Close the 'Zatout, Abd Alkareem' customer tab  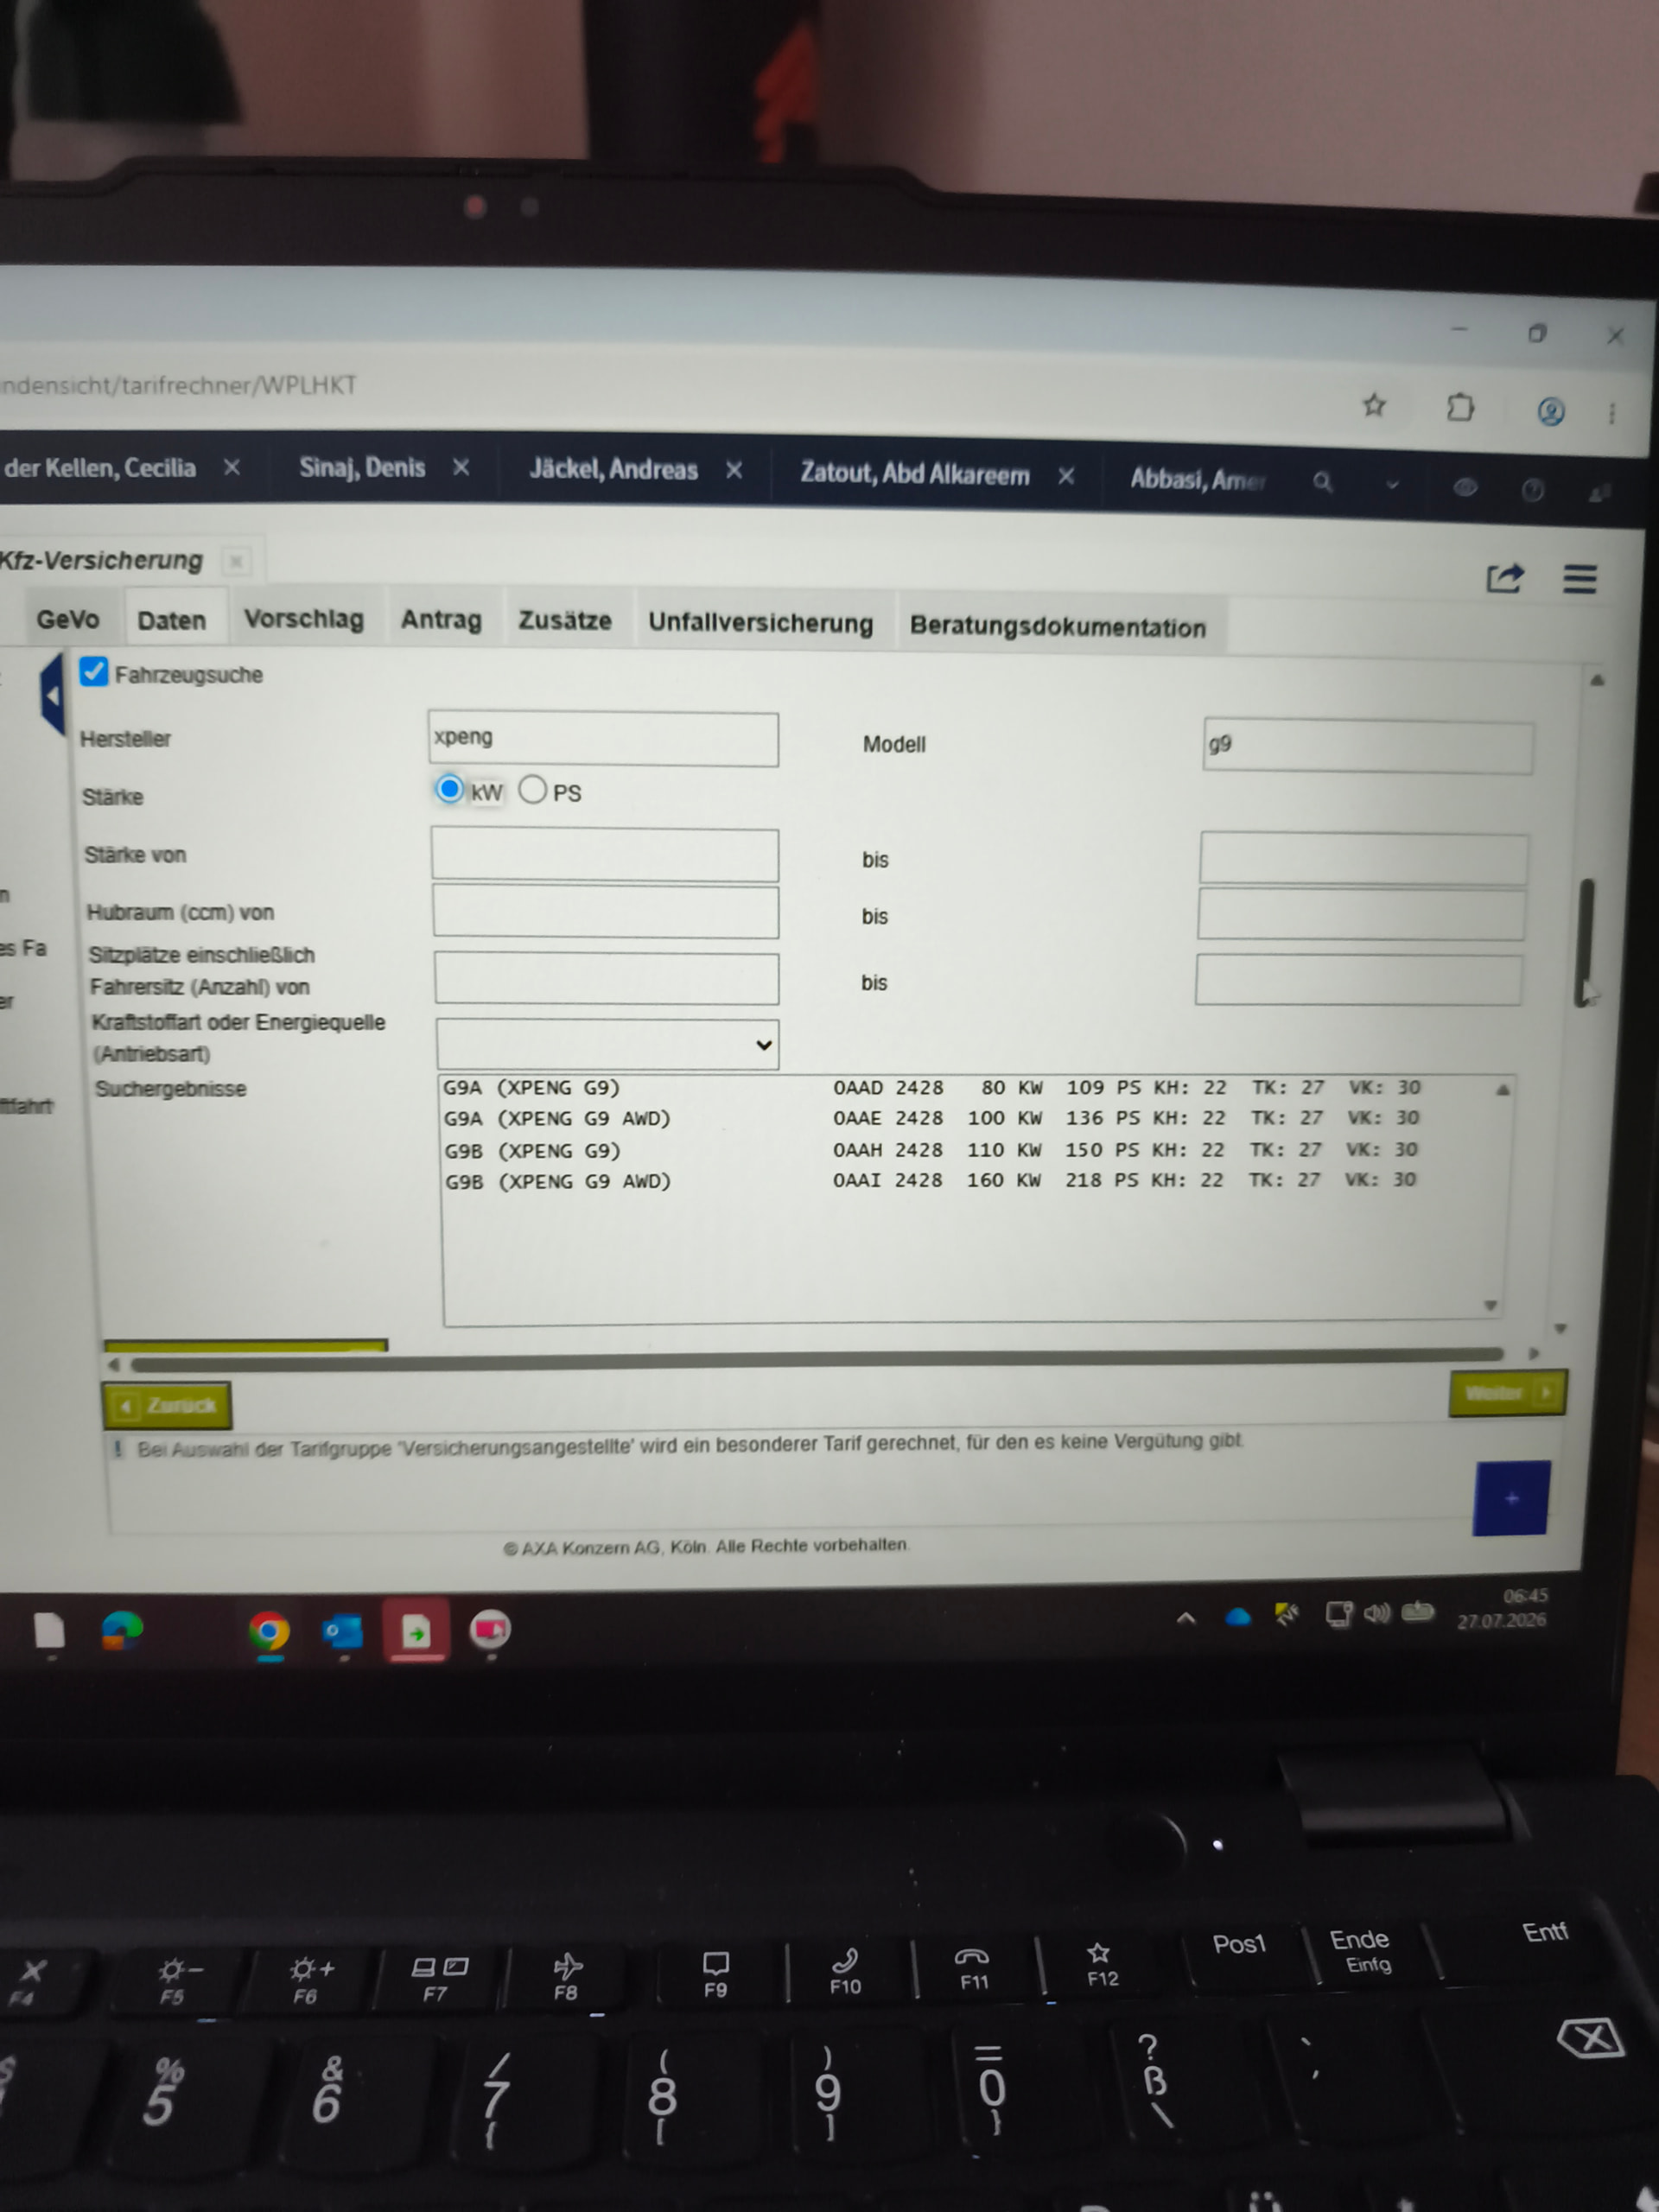coord(1066,476)
